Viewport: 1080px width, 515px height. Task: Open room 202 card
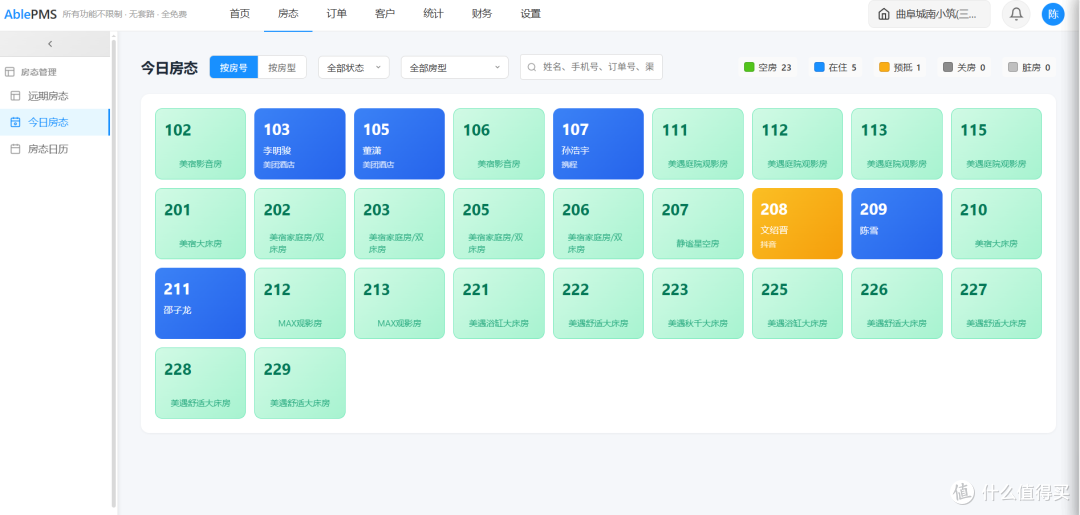(x=300, y=224)
